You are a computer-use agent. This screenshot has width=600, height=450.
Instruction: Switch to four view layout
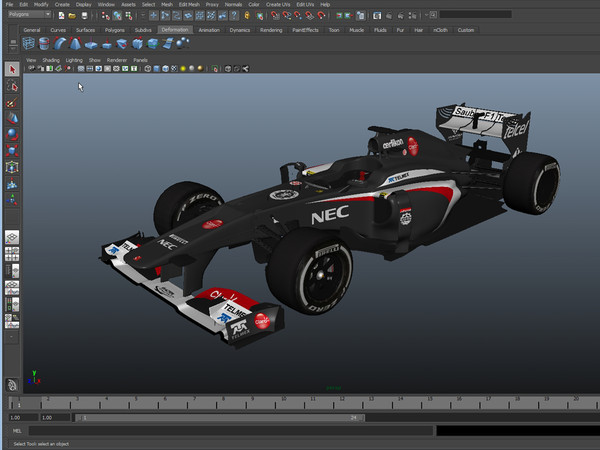(x=12, y=254)
